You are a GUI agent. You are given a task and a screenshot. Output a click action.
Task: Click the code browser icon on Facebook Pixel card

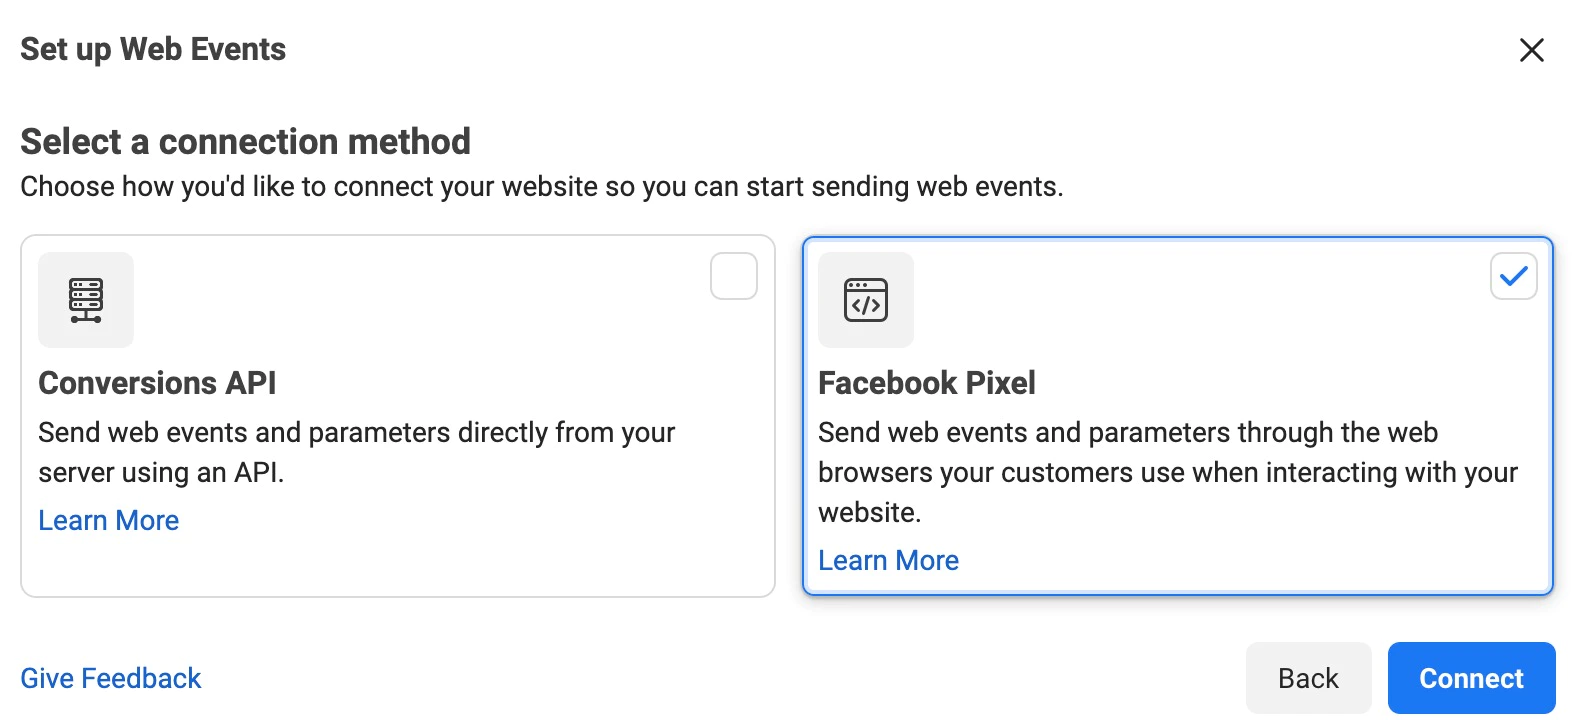[x=865, y=299]
